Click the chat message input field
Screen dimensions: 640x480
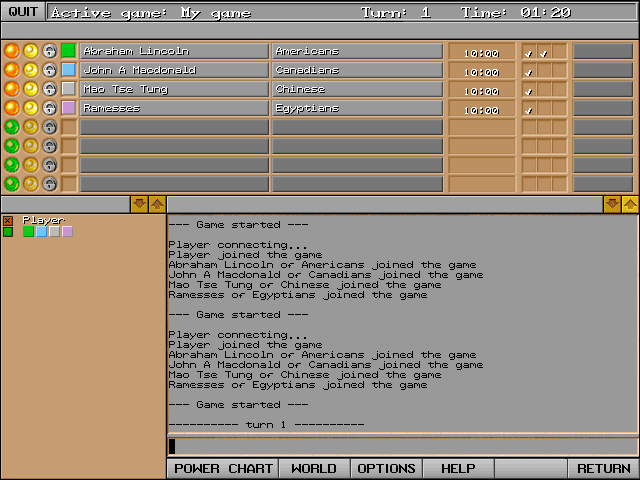click(x=402, y=446)
